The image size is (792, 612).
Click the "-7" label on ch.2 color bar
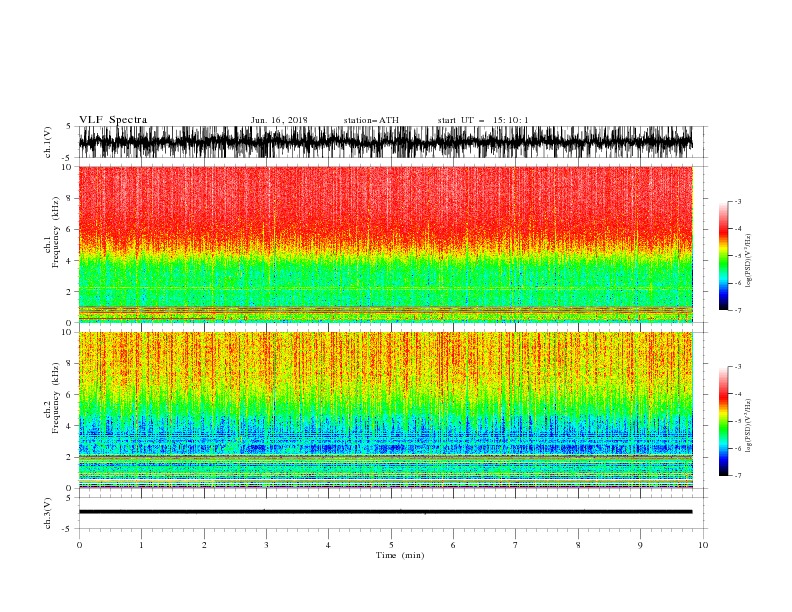click(x=738, y=475)
